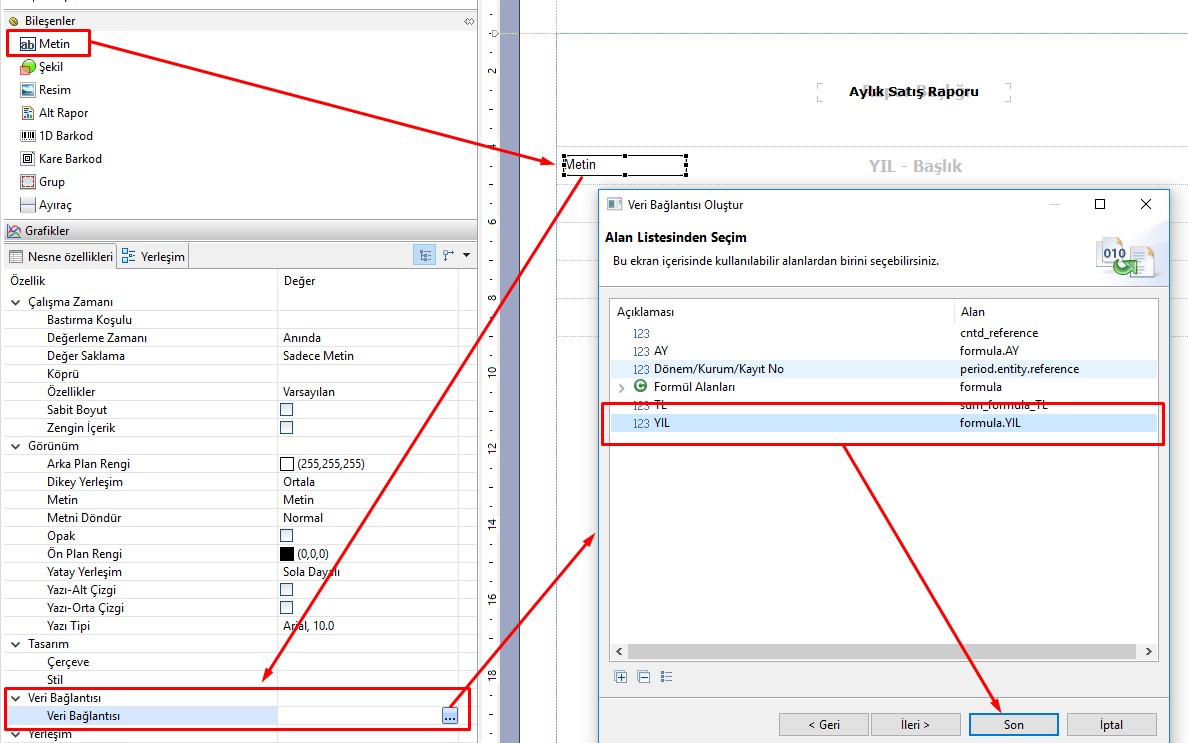Select the Kare Barkod component
Screen dimensions: 1188x743
[69, 159]
